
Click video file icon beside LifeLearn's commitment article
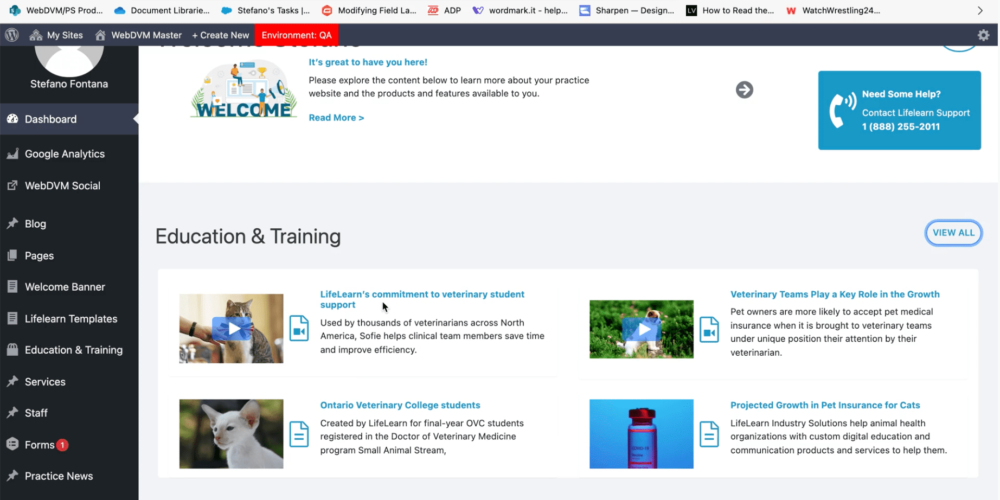point(299,328)
